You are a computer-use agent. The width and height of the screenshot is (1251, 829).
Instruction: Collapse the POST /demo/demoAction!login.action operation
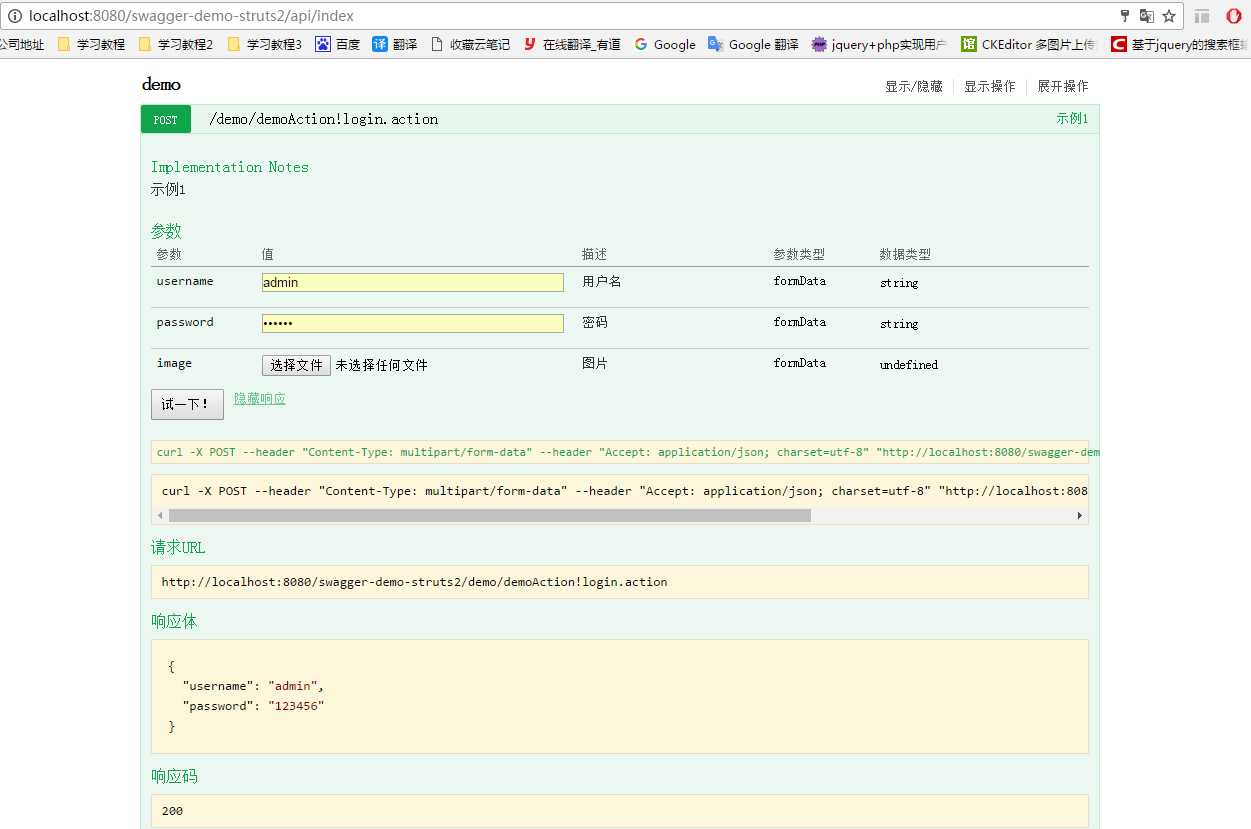(323, 119)
